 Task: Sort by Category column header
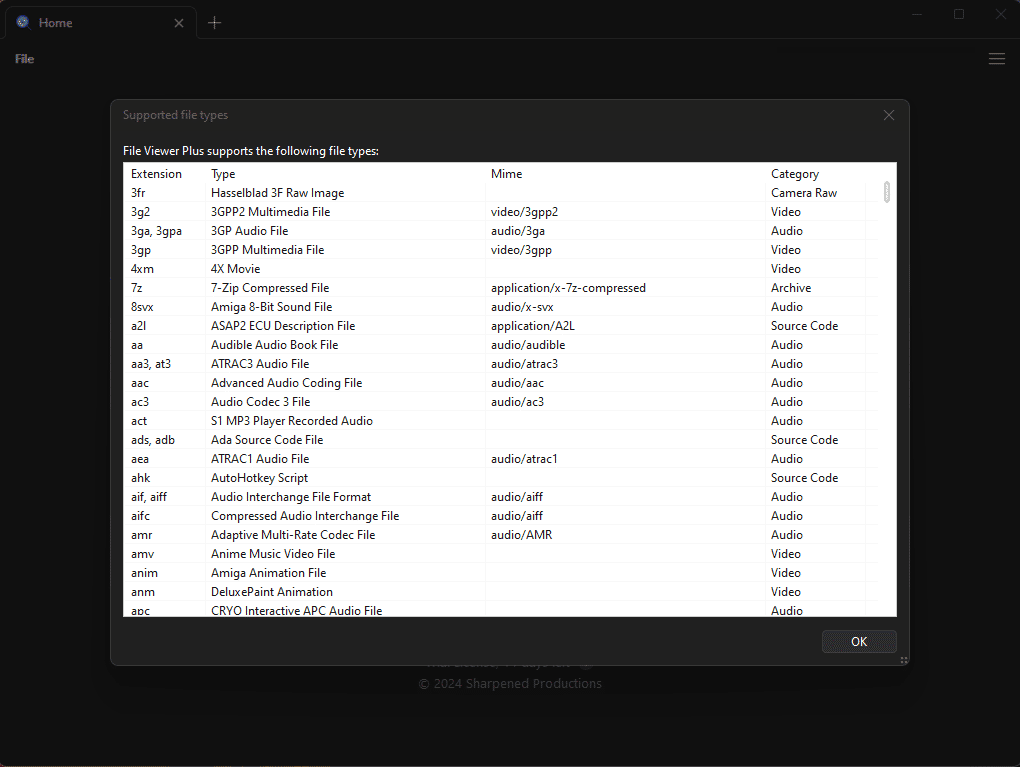795,174
